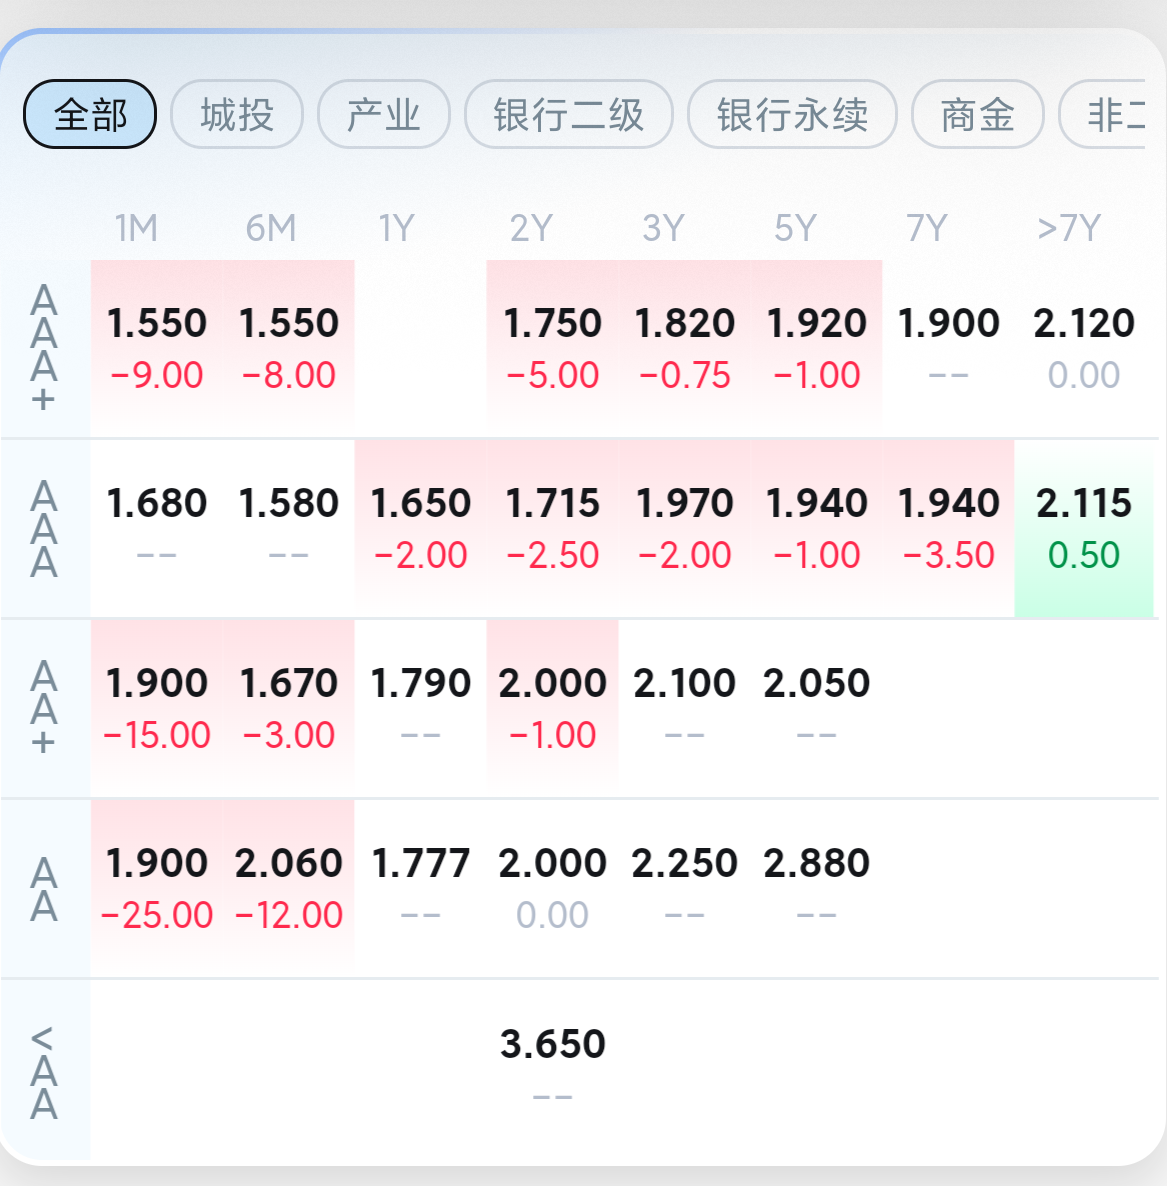Select the 商金 filter chip

(x=978, y=114)
